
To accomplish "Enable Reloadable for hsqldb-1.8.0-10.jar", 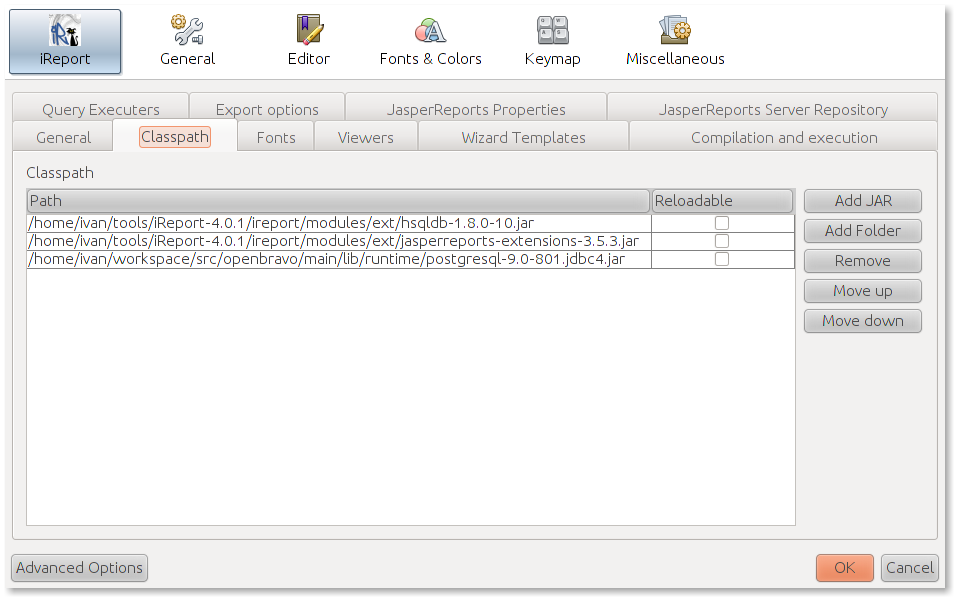I will 722,223.
